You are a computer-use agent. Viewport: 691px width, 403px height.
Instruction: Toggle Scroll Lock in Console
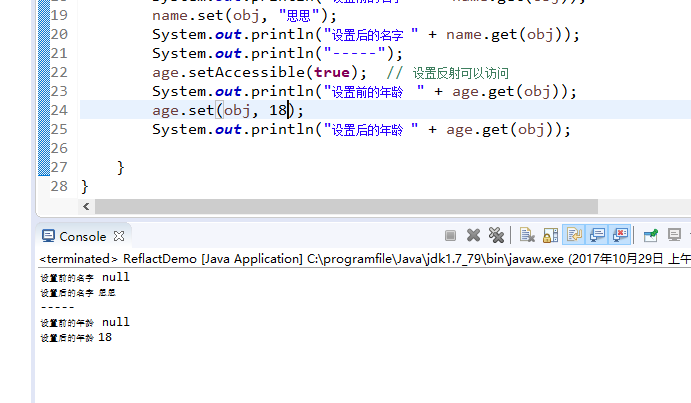(550, 235)
